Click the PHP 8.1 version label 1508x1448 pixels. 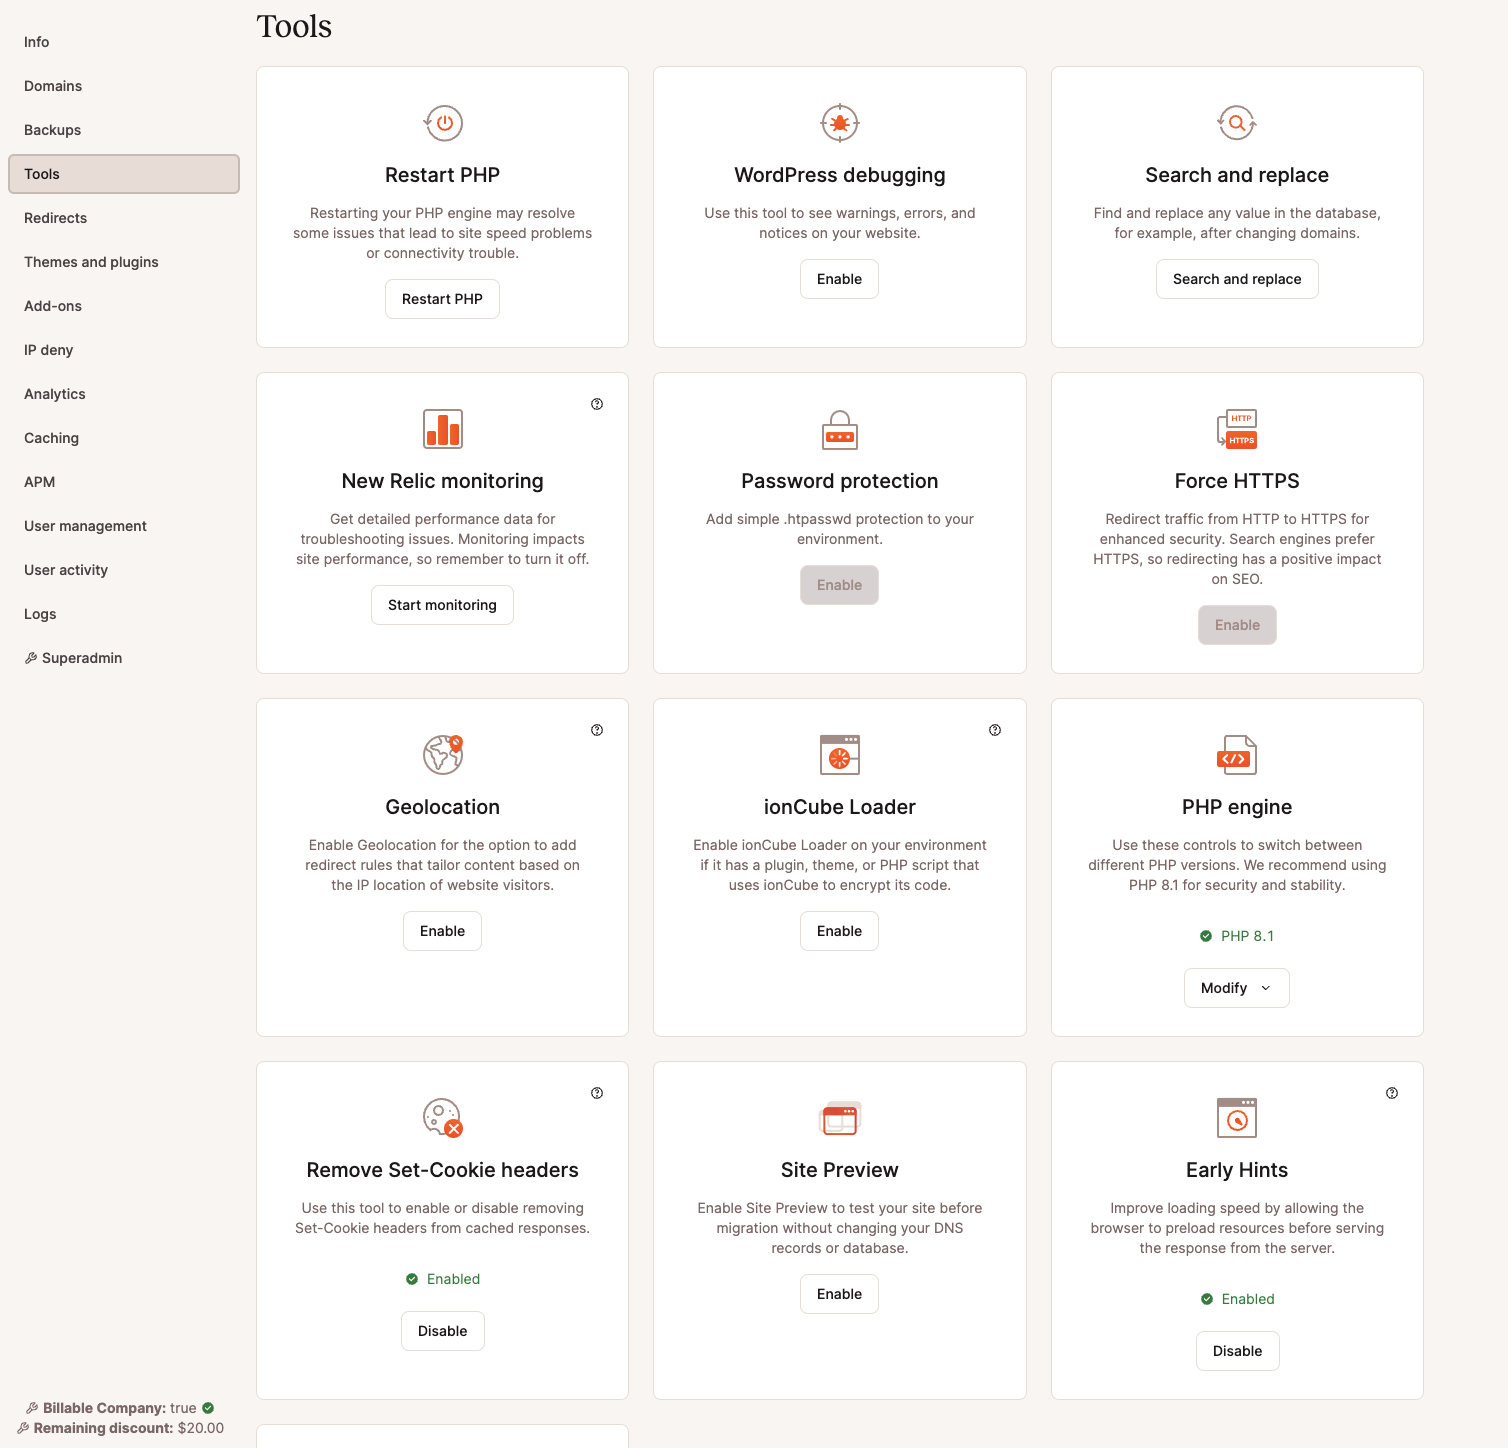pos(1247,936)
